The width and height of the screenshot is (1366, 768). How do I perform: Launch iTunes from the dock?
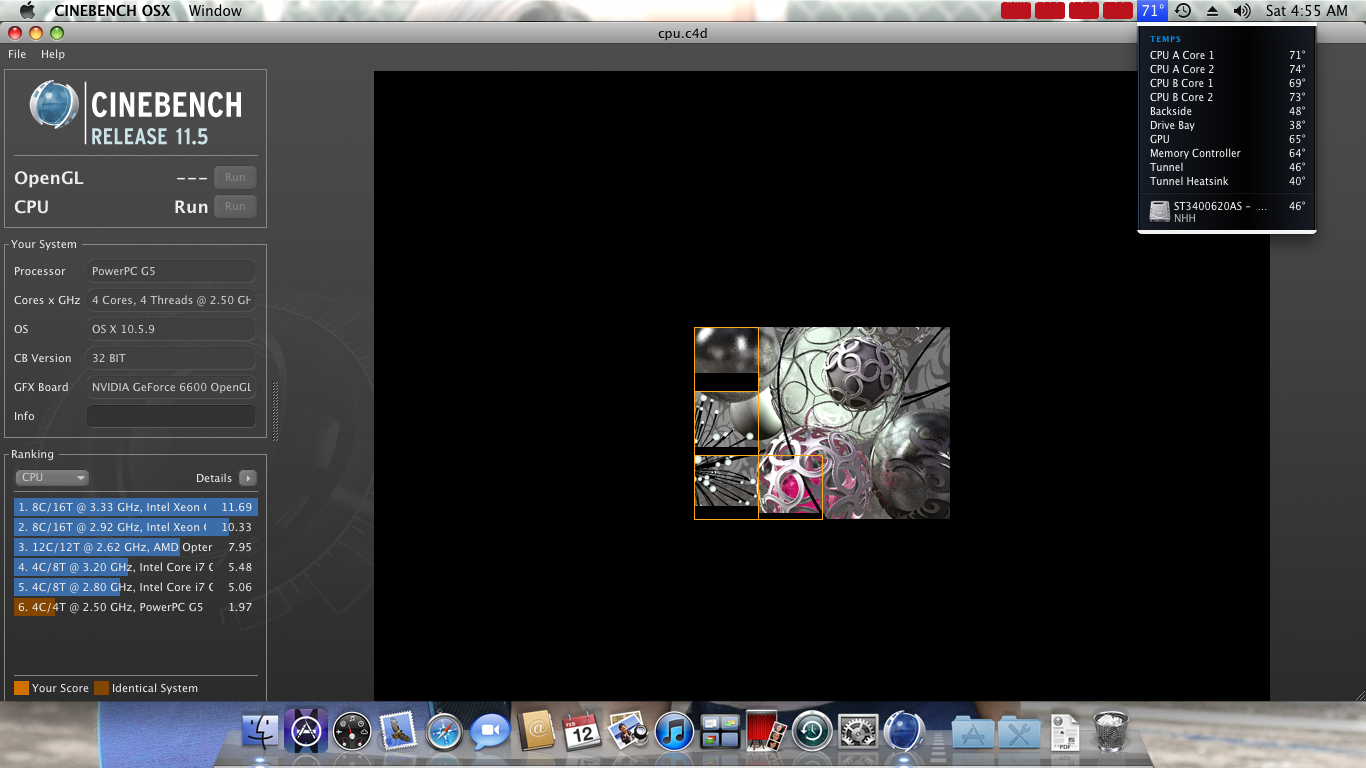674,732
